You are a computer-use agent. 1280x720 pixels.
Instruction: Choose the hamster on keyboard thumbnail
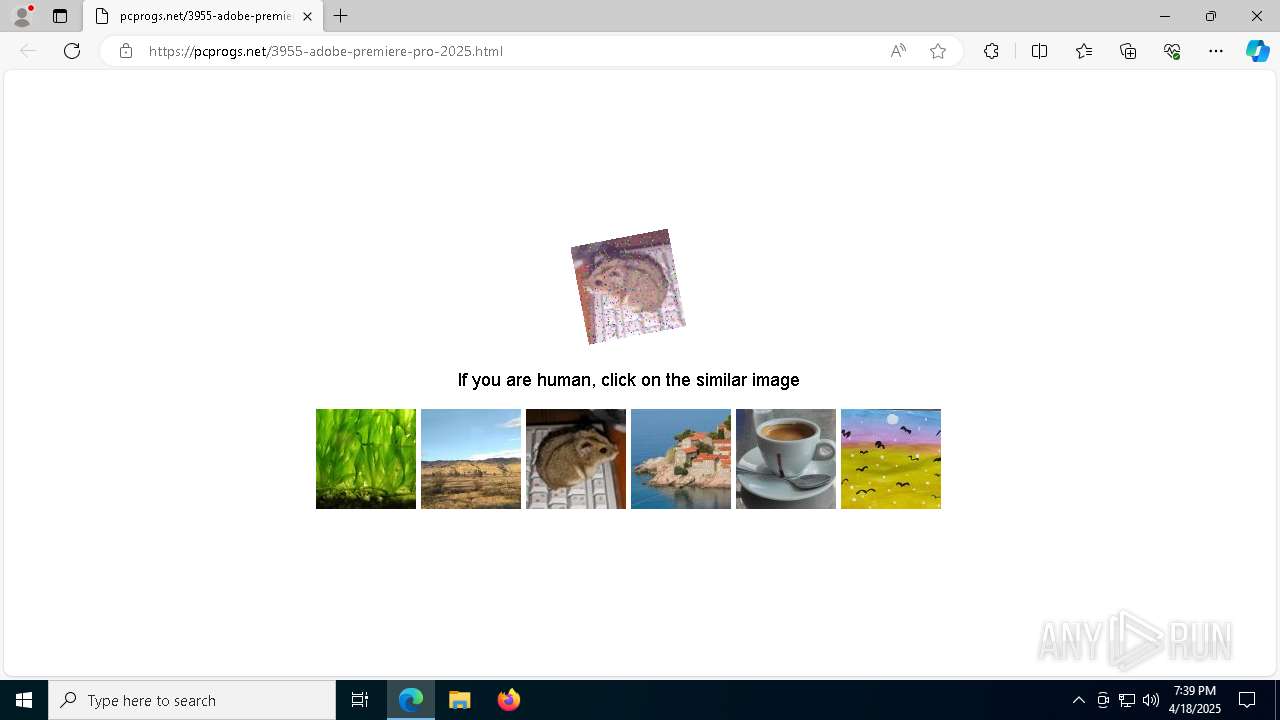point(576,459)
